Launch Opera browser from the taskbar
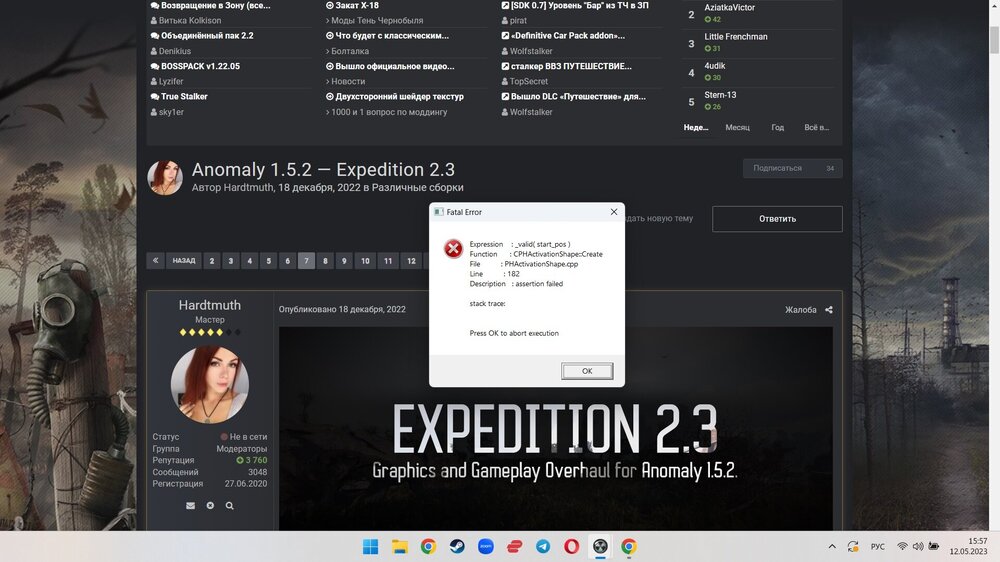This screenshot has height=562, width=1000. point(571,546)
